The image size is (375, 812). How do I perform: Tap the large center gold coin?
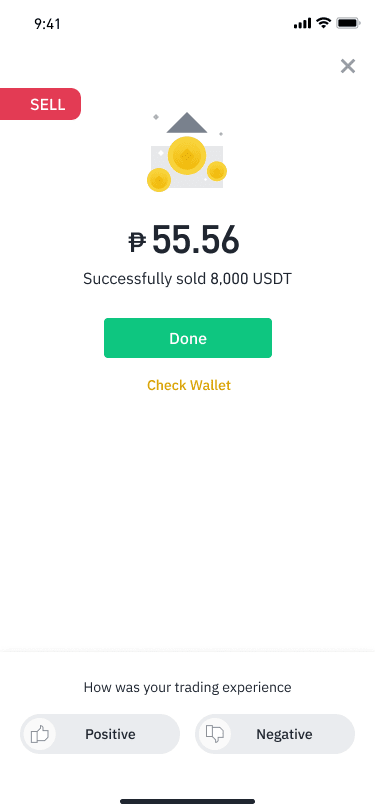coord(187,156)
